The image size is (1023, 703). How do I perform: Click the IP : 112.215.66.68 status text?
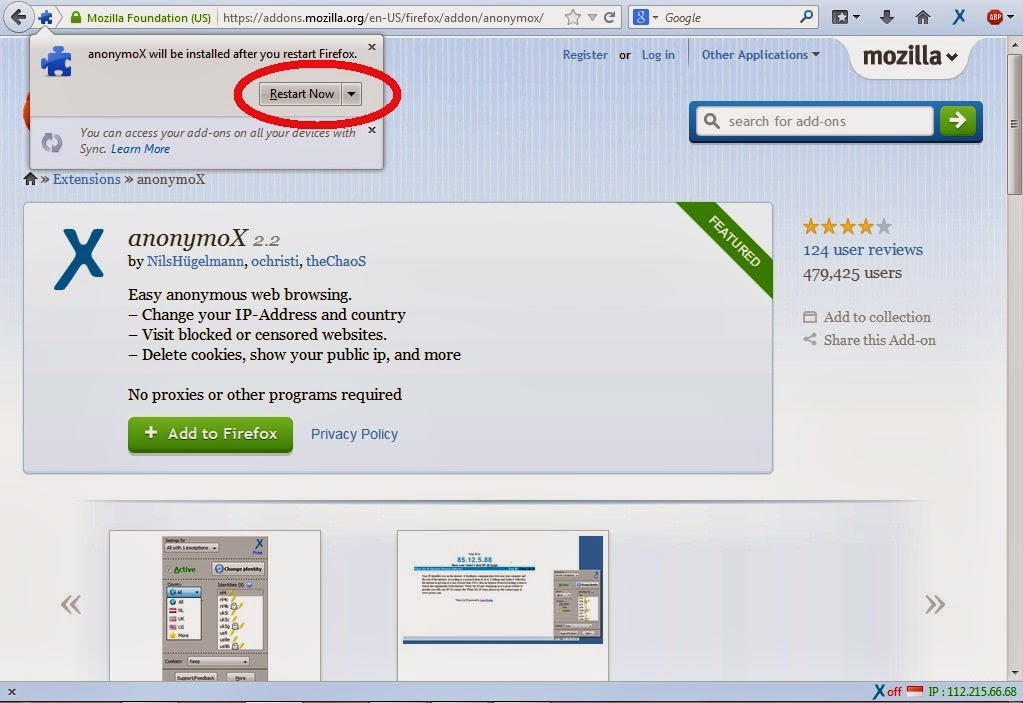pos(972,692)
